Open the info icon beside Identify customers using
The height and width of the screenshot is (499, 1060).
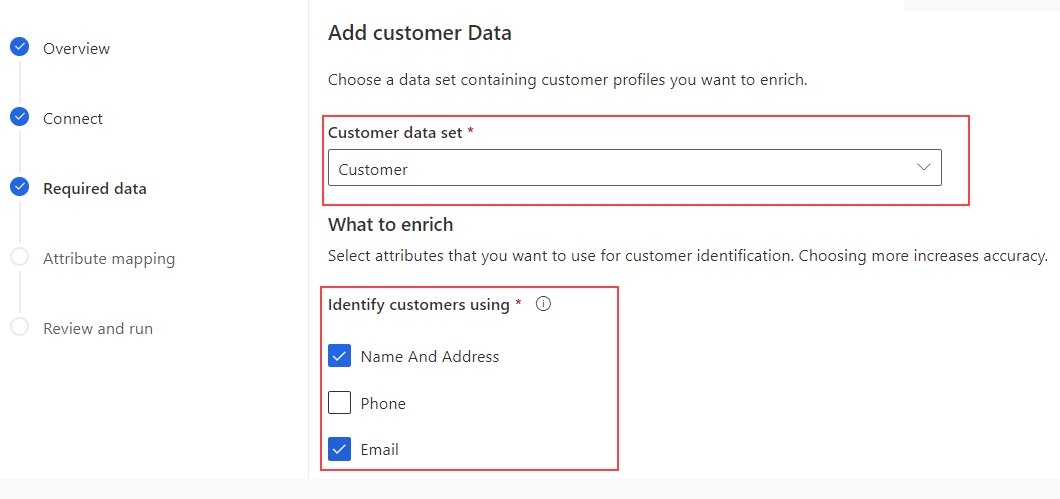[543, 304]
